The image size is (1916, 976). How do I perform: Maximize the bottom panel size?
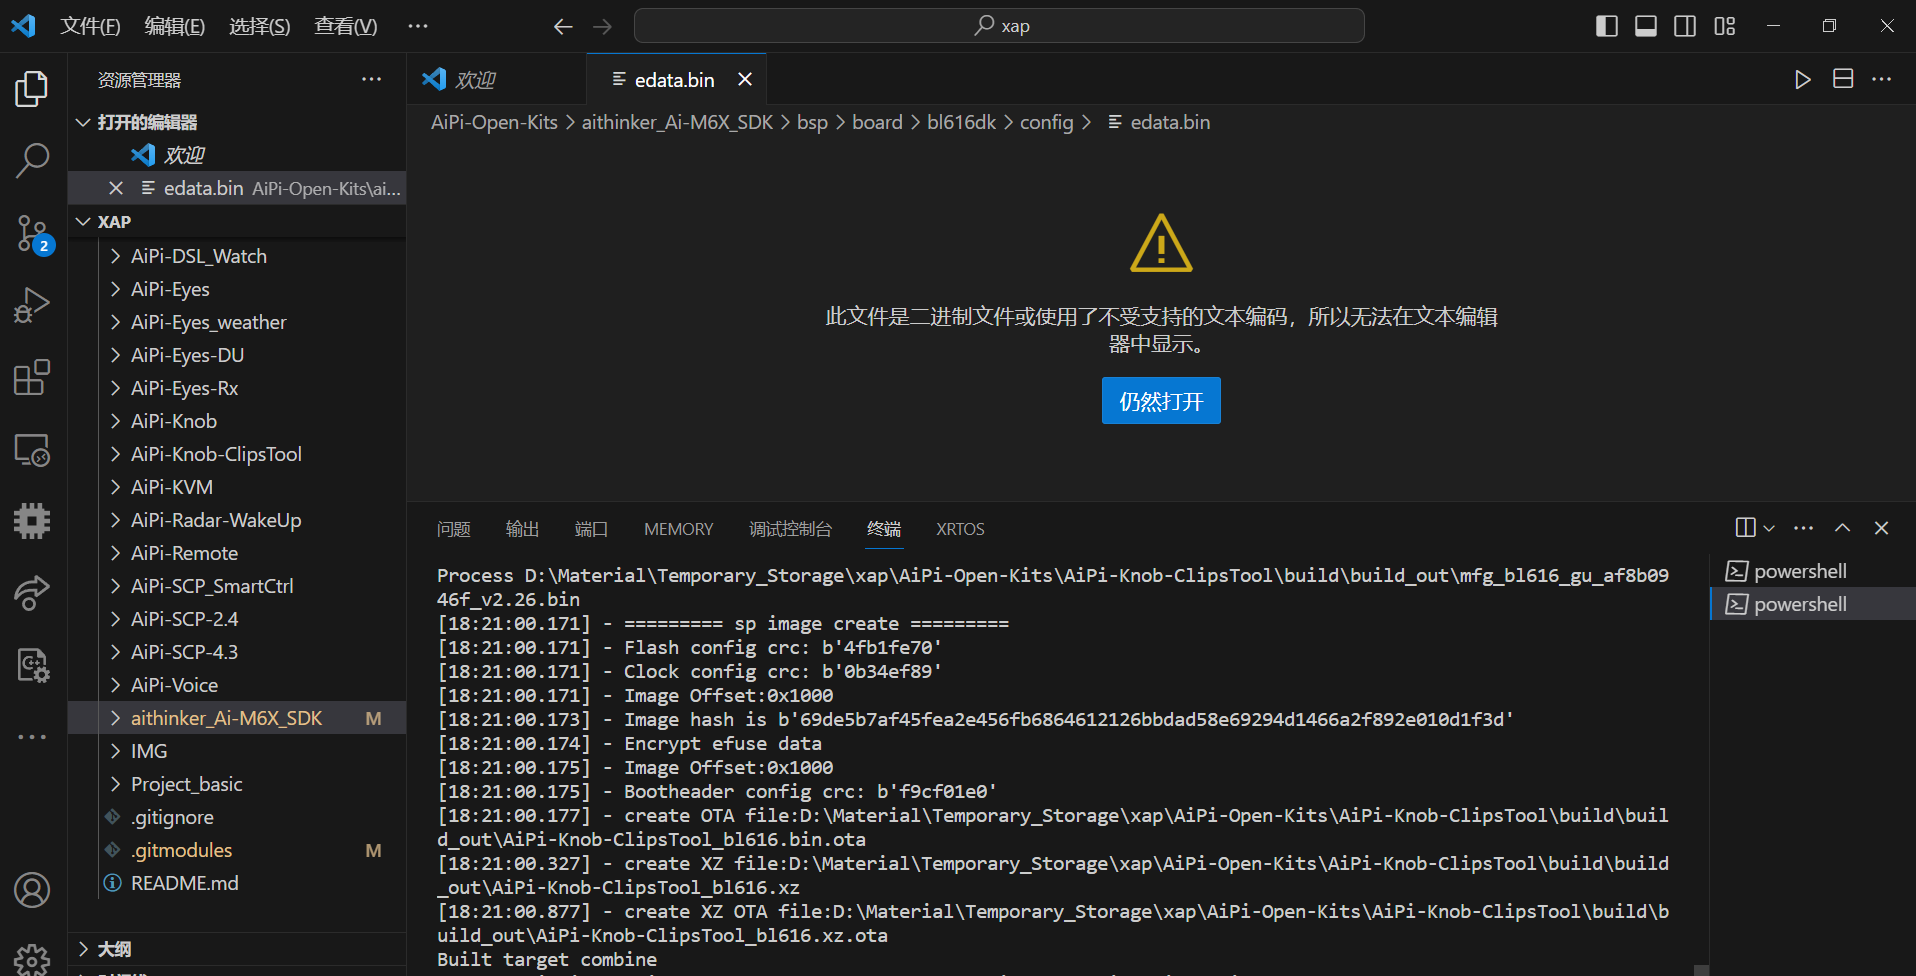(x=1843, y=528)
